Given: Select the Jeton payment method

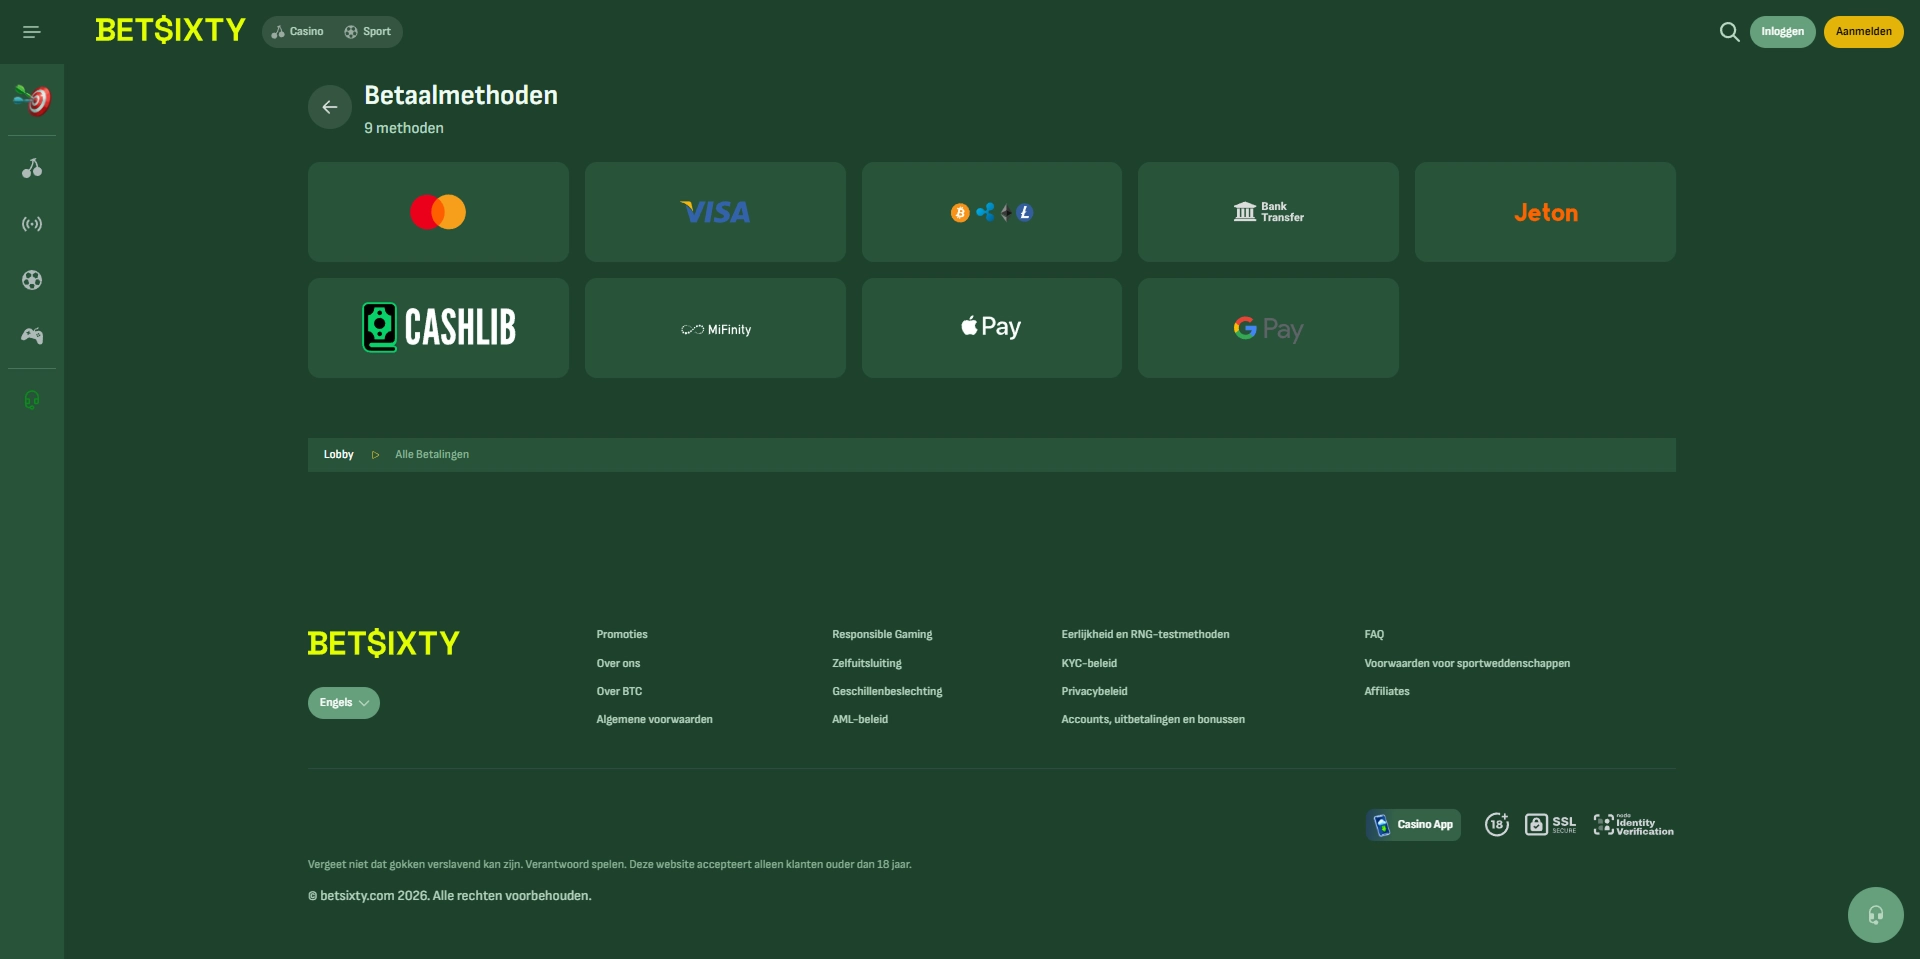Looking at the screenshot, I should [1545, 212].
